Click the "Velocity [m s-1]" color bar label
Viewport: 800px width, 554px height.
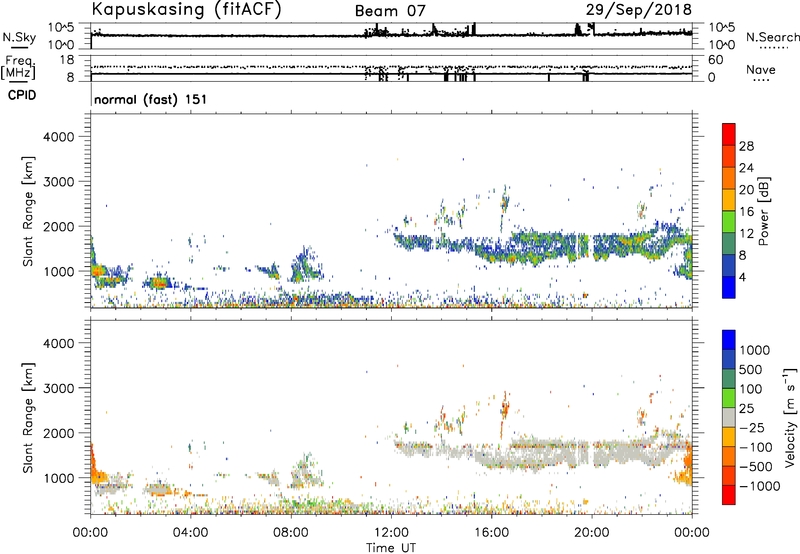790,417
